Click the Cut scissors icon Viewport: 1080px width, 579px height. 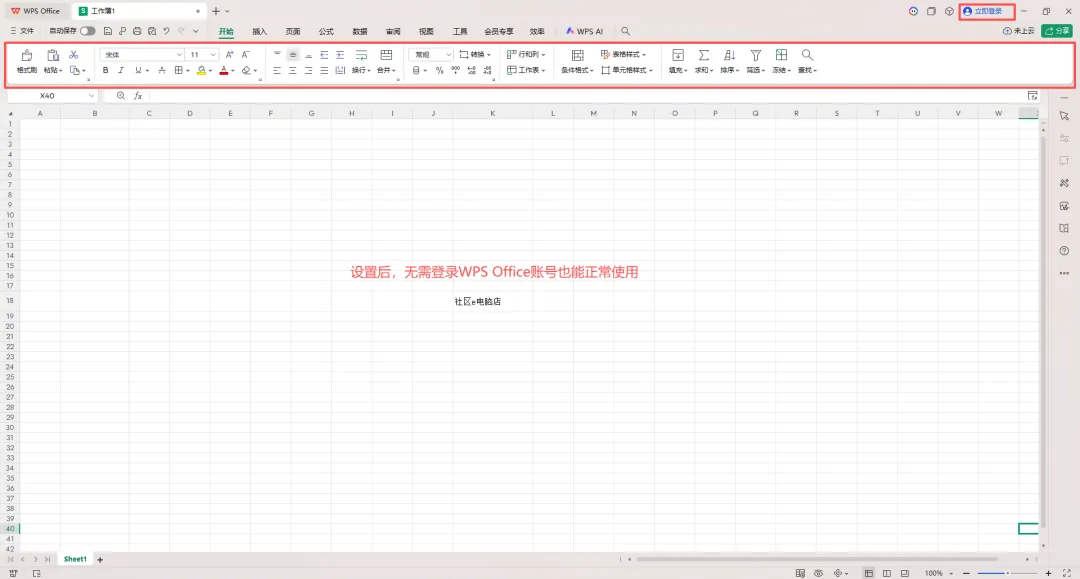74,54
